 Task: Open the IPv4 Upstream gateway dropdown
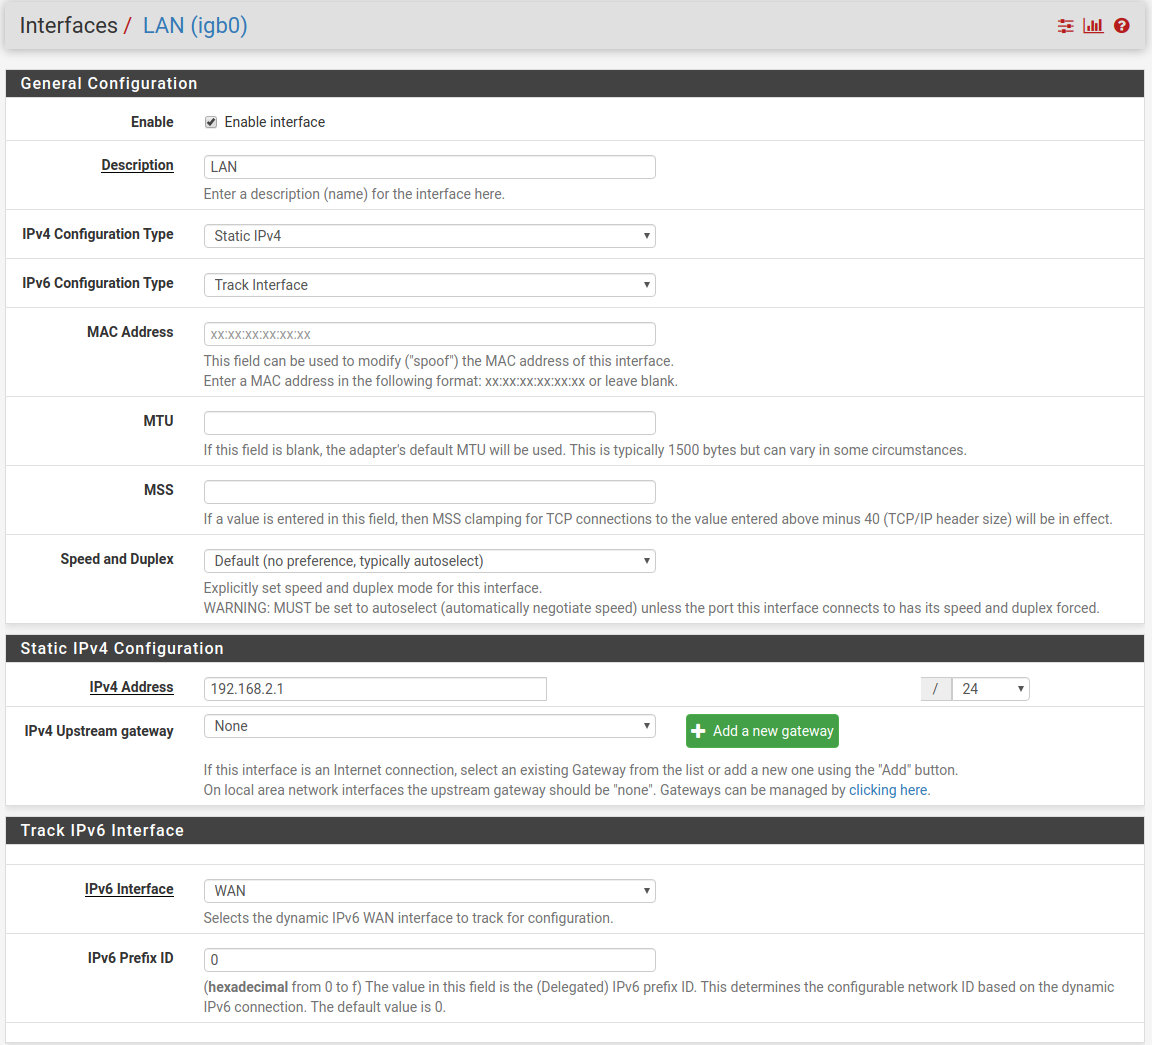tap(429, 726)
